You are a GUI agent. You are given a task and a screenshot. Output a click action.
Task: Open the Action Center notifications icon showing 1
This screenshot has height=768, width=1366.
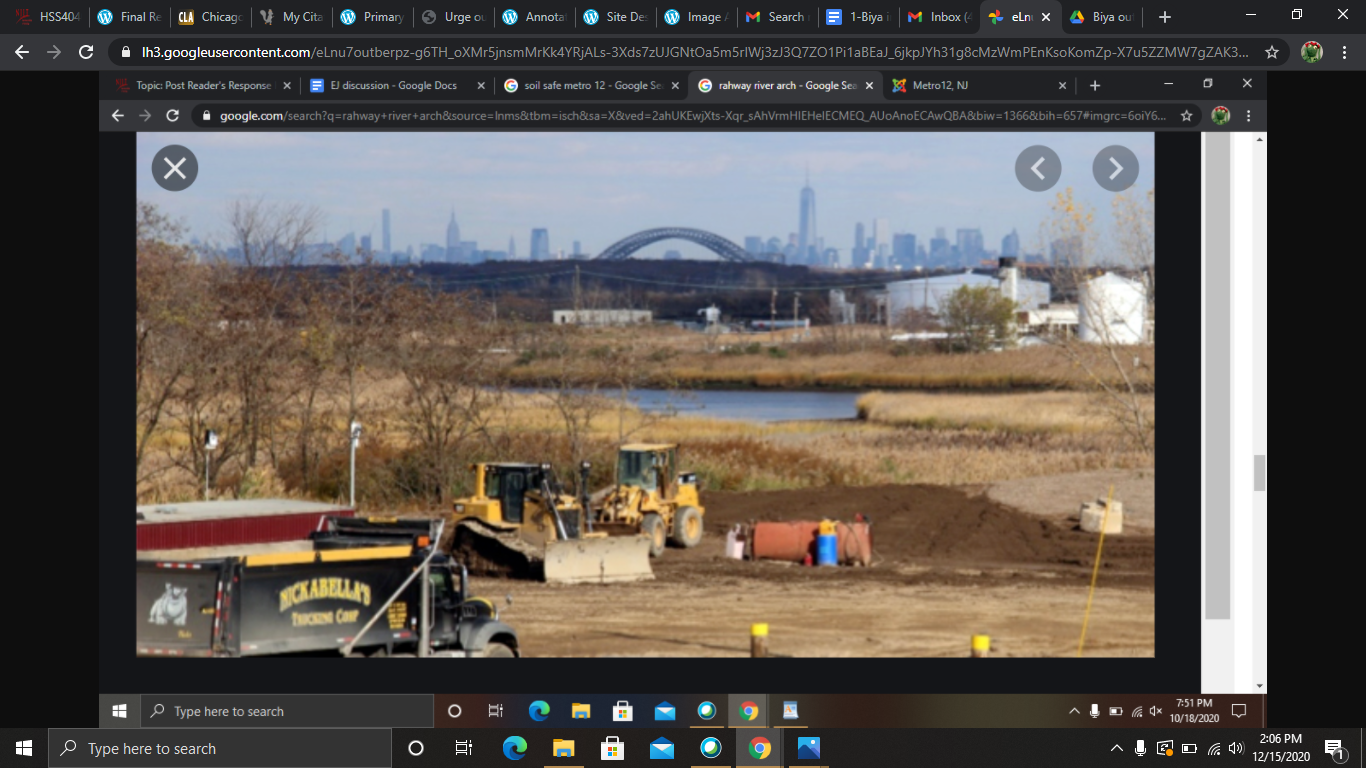(1334, 748)
